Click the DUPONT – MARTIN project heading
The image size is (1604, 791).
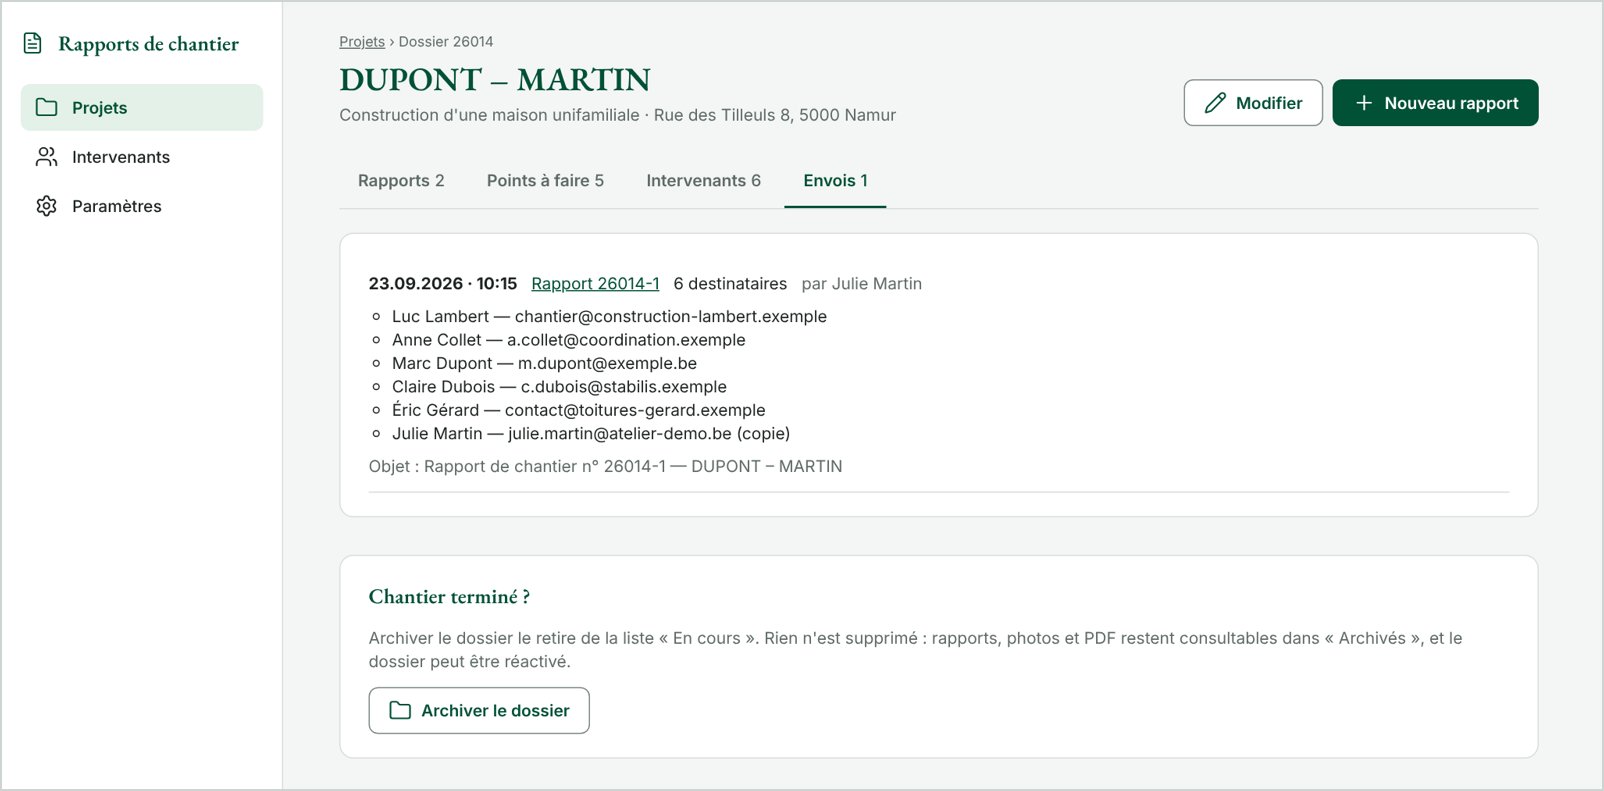click(x=495, y=80)
